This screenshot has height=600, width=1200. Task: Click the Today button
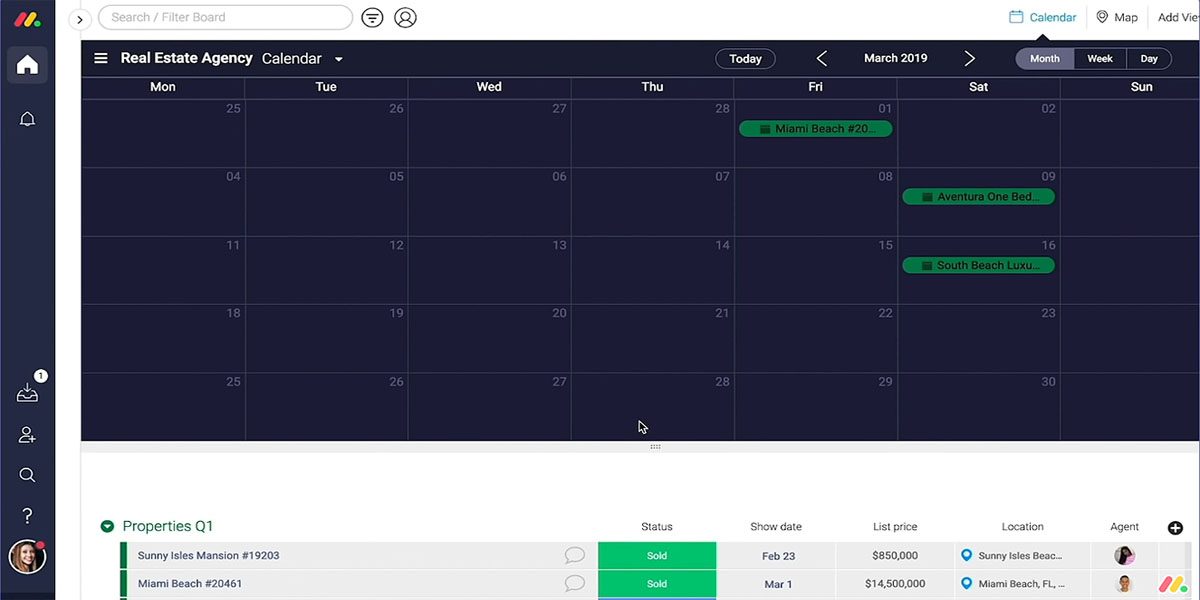tap(745, 59)
